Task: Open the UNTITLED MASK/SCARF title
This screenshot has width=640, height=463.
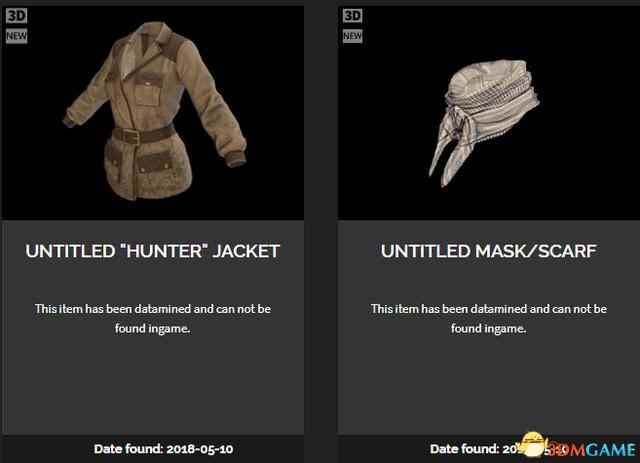Action: 489,251
